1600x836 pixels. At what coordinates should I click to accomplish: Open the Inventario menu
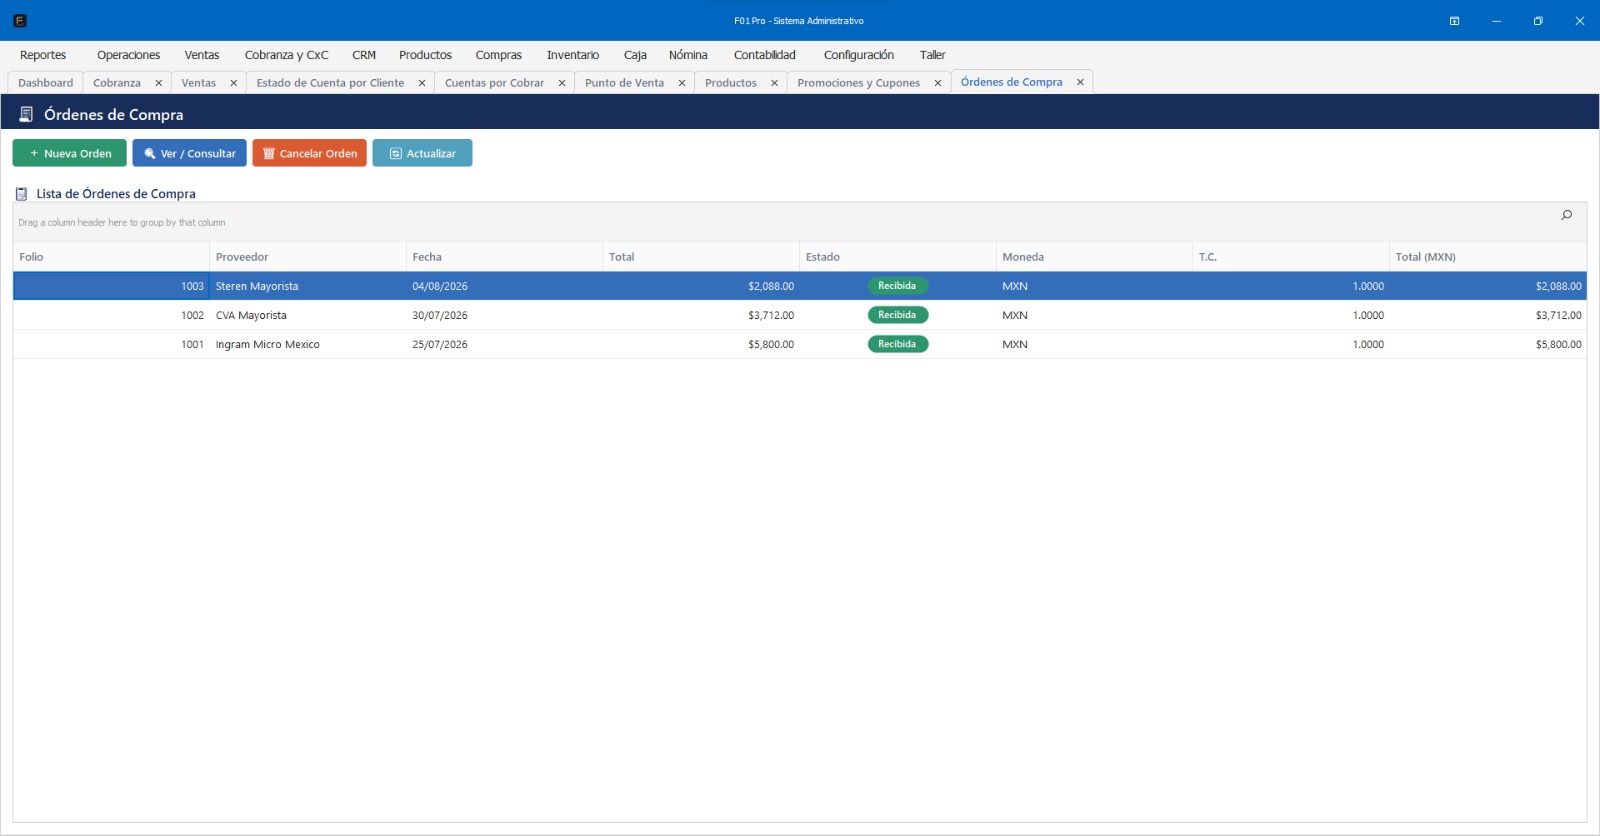573,55
